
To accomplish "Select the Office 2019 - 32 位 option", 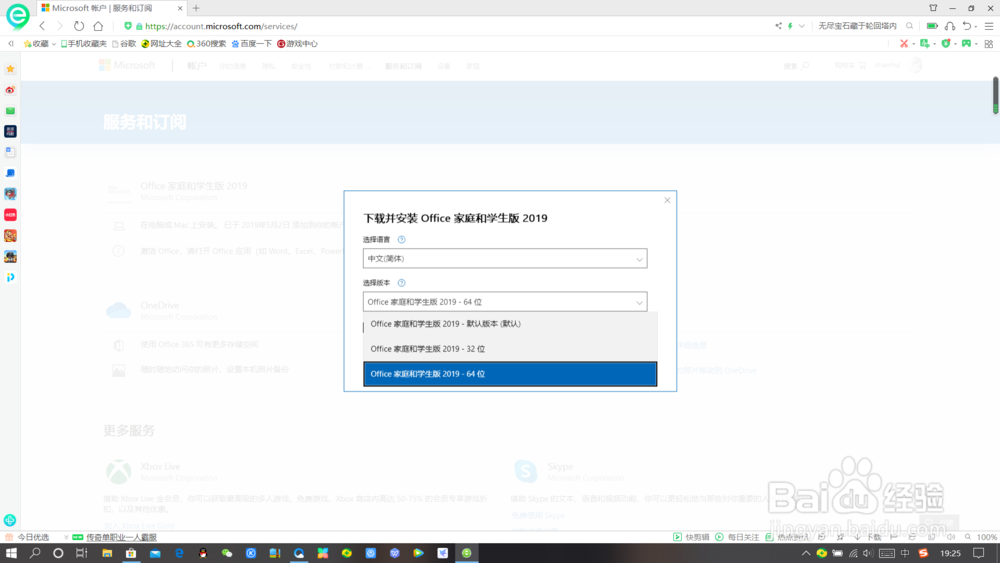I will pos(510,349).
